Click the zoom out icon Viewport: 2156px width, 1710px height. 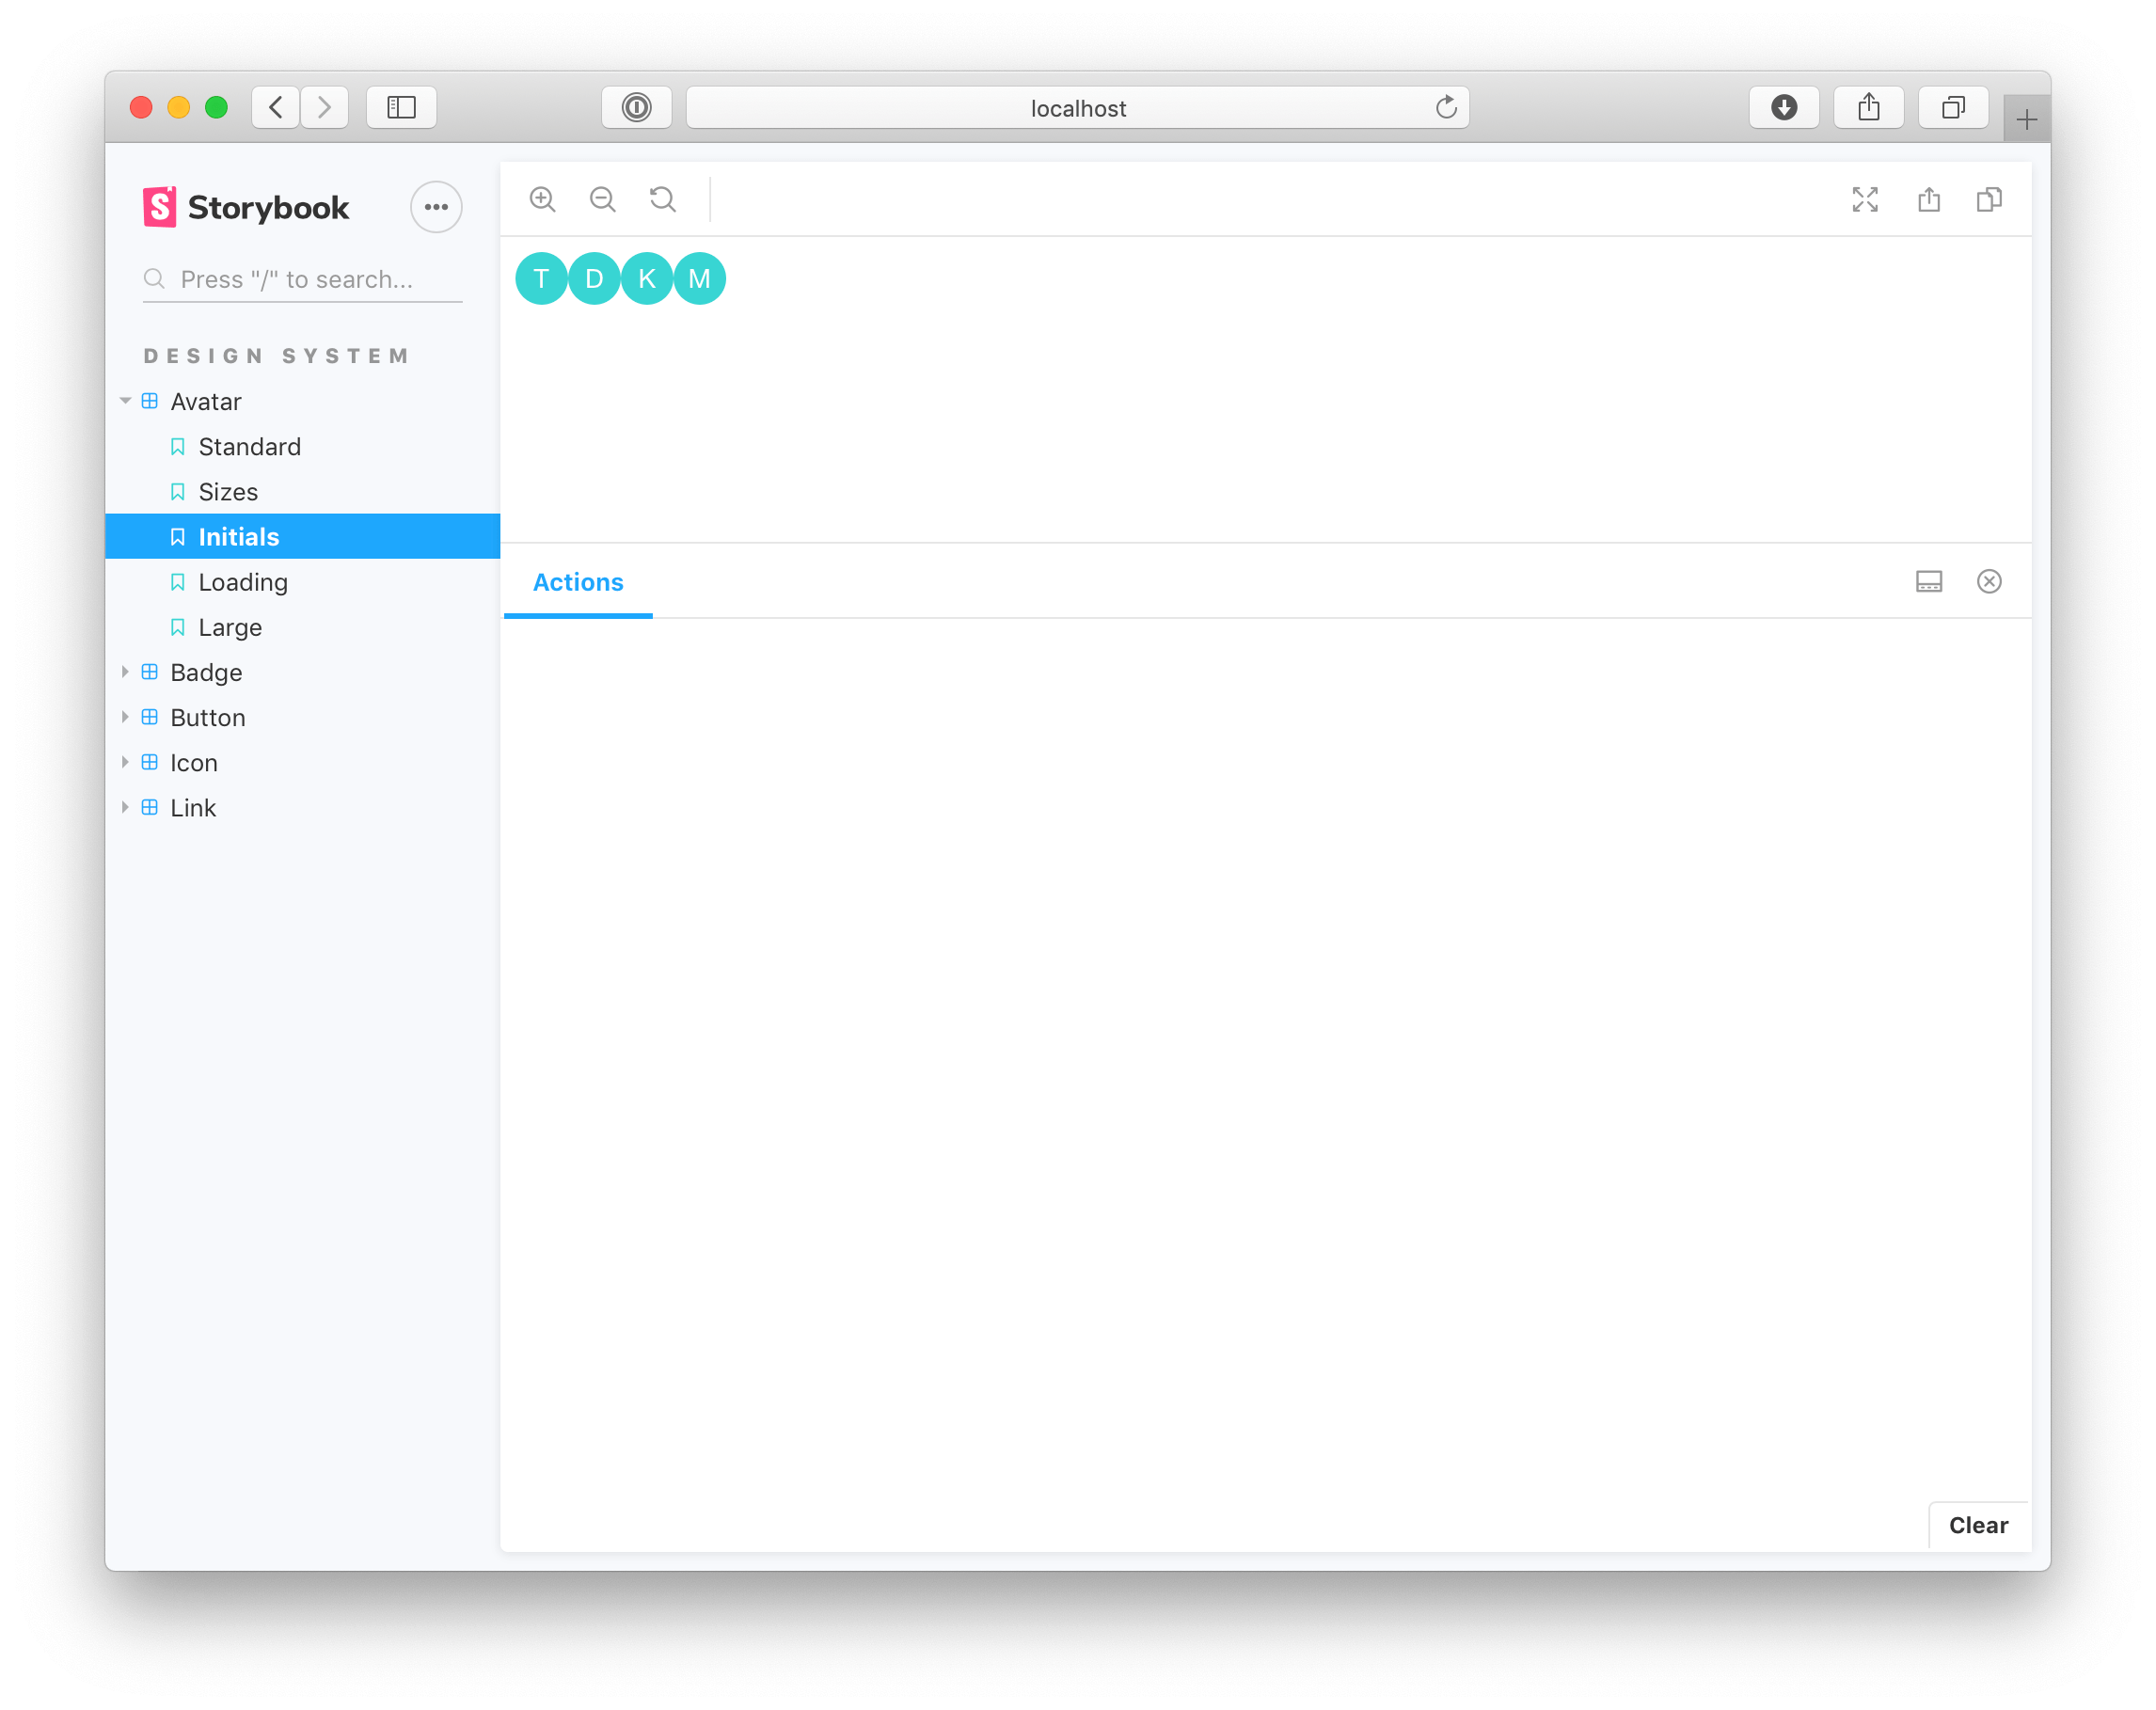click(602, 198)
